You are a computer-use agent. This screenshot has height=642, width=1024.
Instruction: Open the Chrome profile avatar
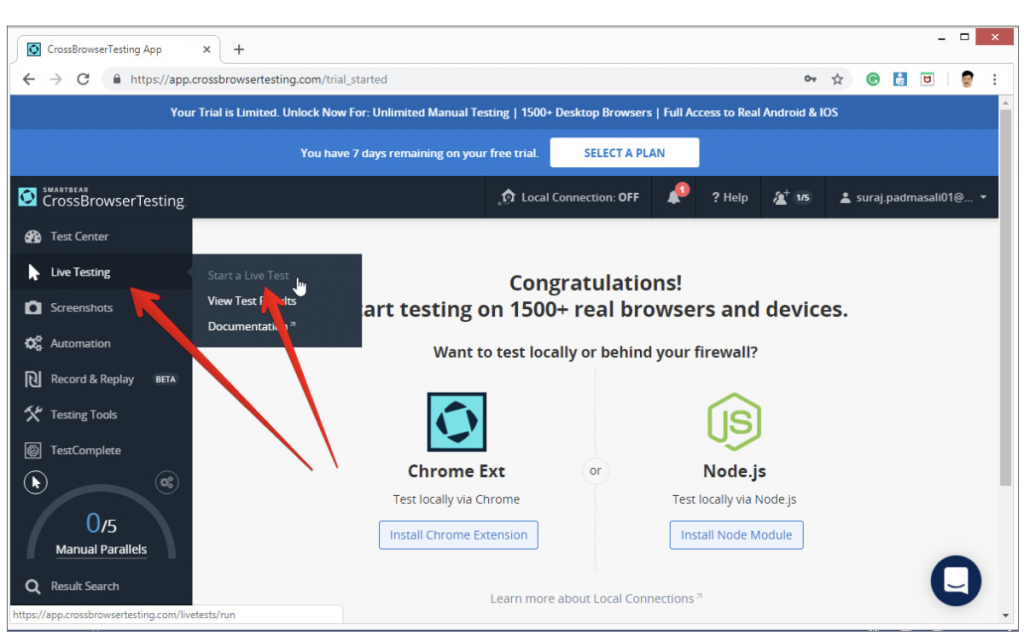pos(967,79)
